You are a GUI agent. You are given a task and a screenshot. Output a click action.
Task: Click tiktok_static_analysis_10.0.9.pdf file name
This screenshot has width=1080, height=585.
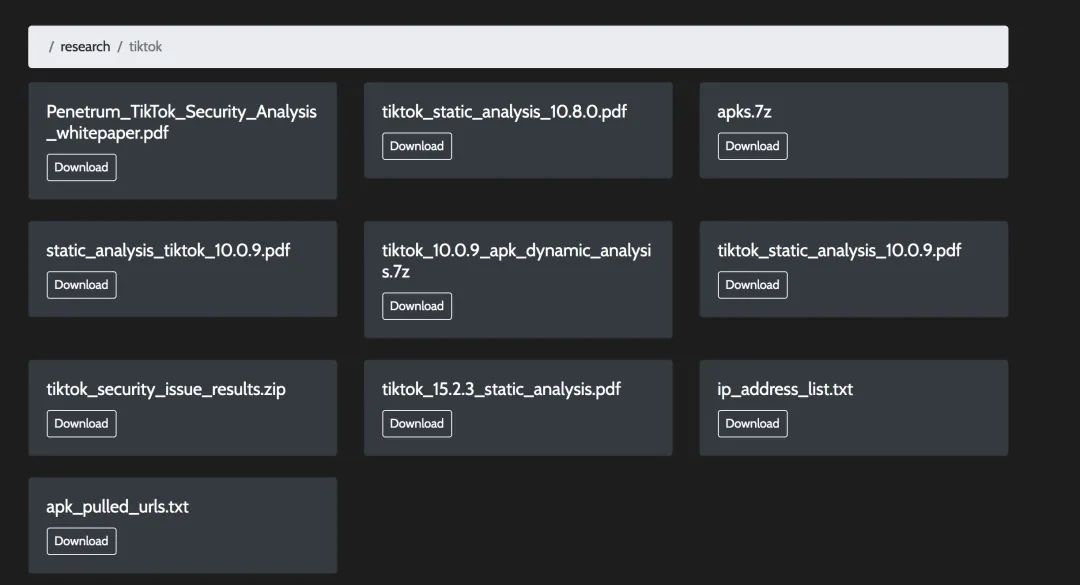coord(839,250)
